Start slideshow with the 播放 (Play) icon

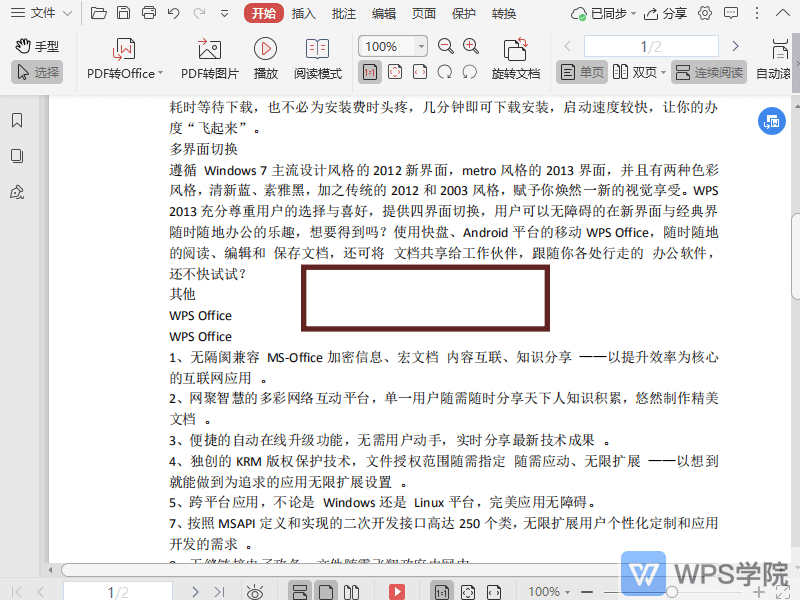click(x=264, y=58)
